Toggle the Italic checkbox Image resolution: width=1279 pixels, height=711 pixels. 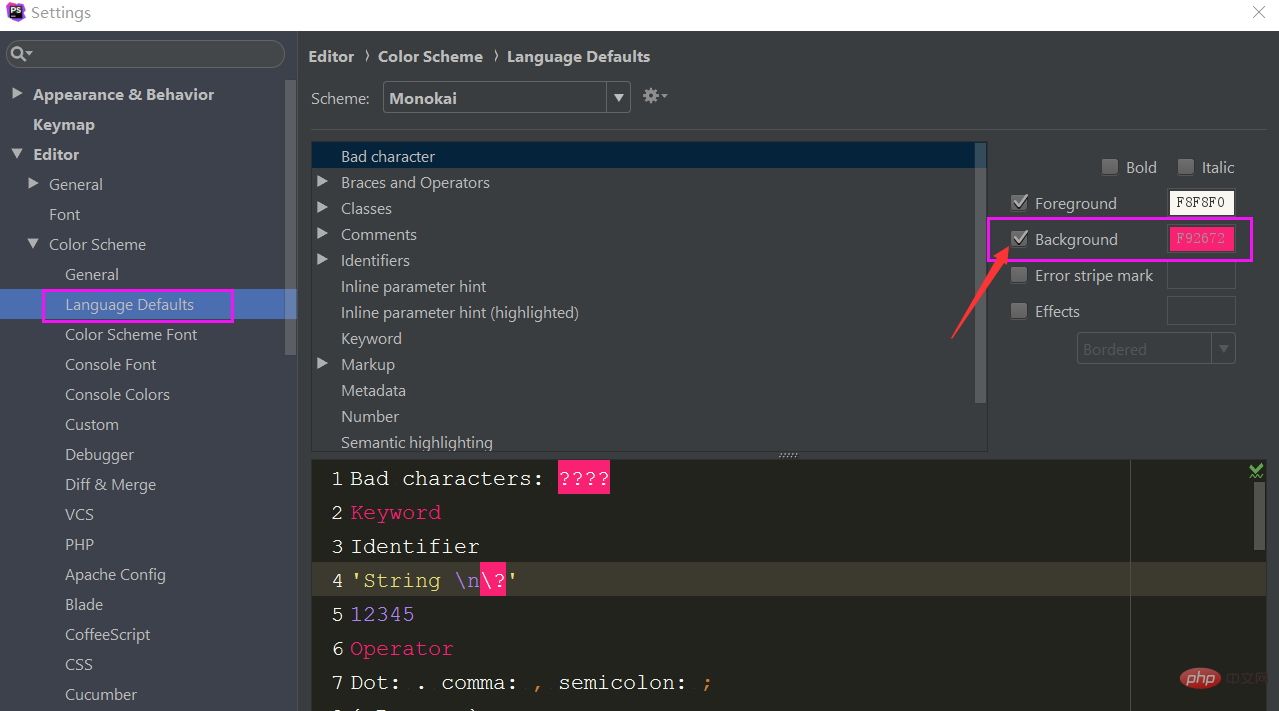point(1185,167)
